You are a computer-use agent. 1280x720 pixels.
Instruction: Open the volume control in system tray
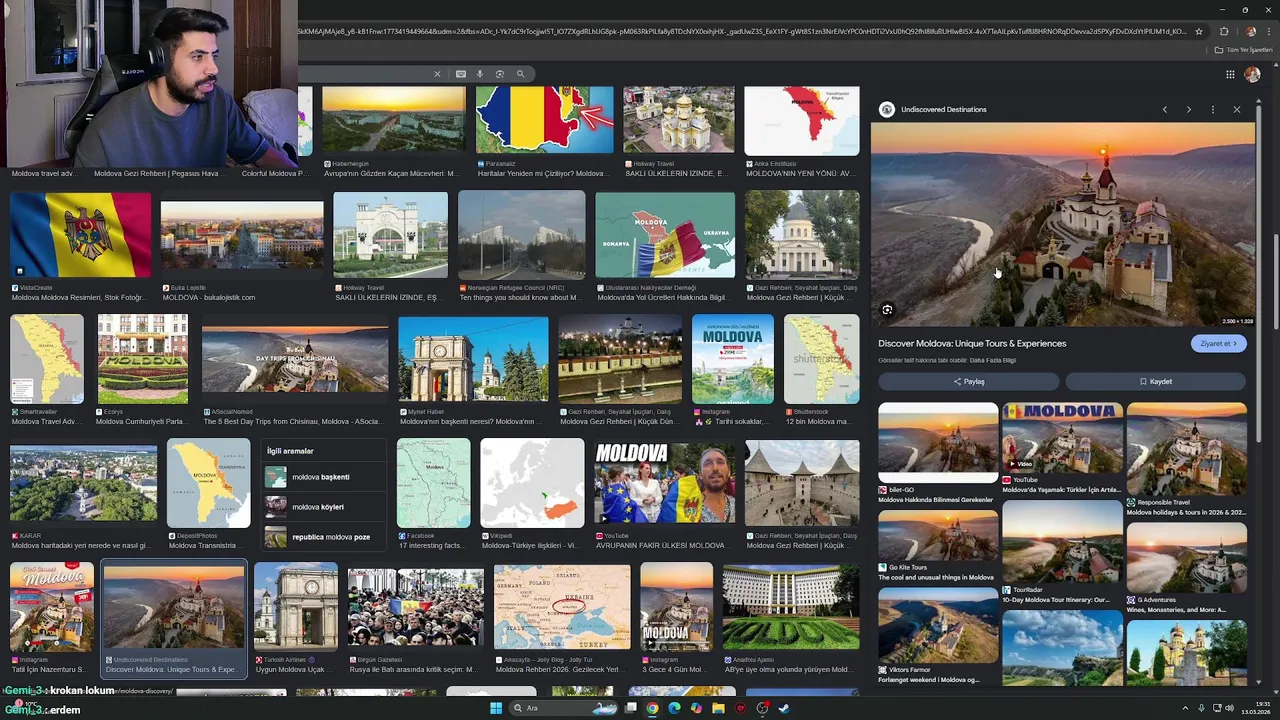1229,708
